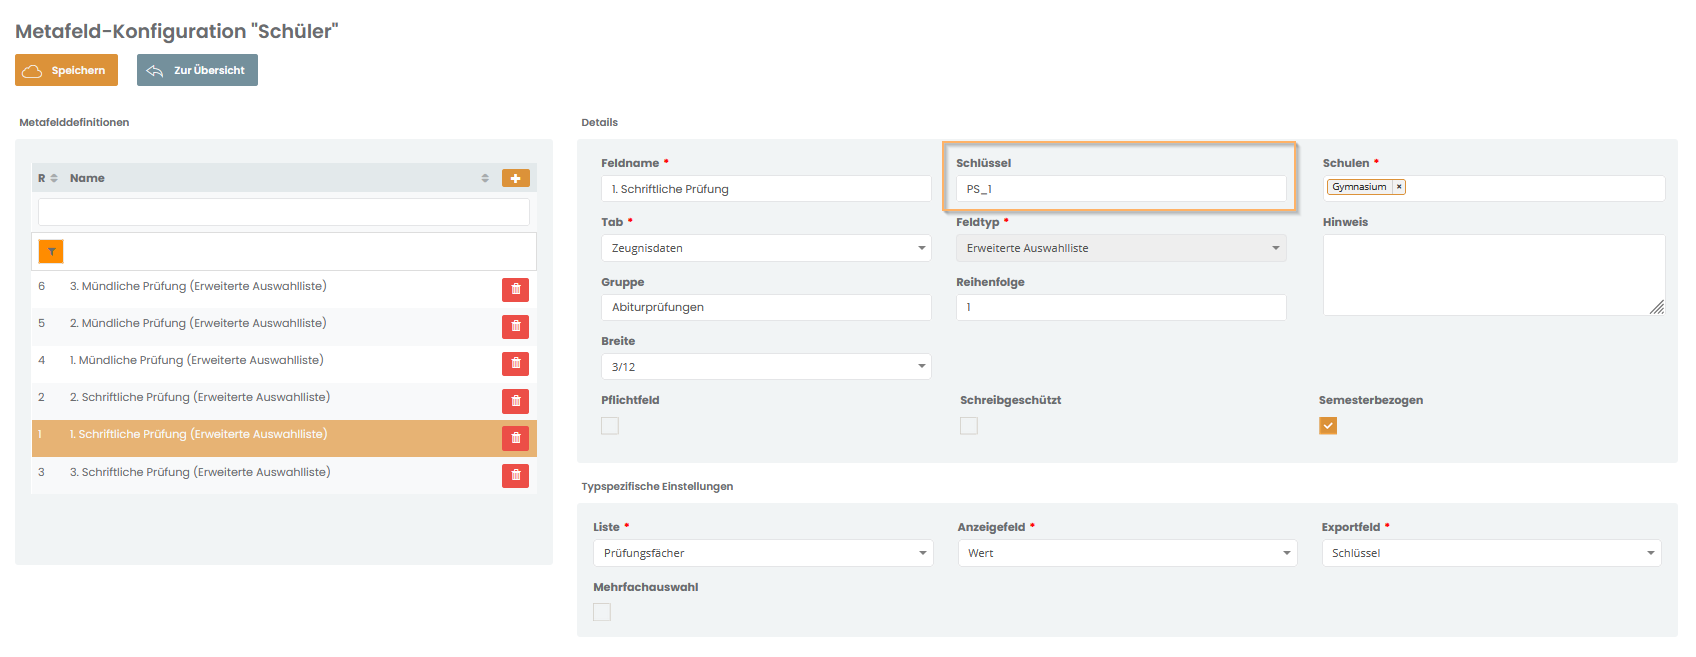The image size is (1696, 657).
Task: Open the Breite dropdown showing 3/12
Action: tap(766, 367)
